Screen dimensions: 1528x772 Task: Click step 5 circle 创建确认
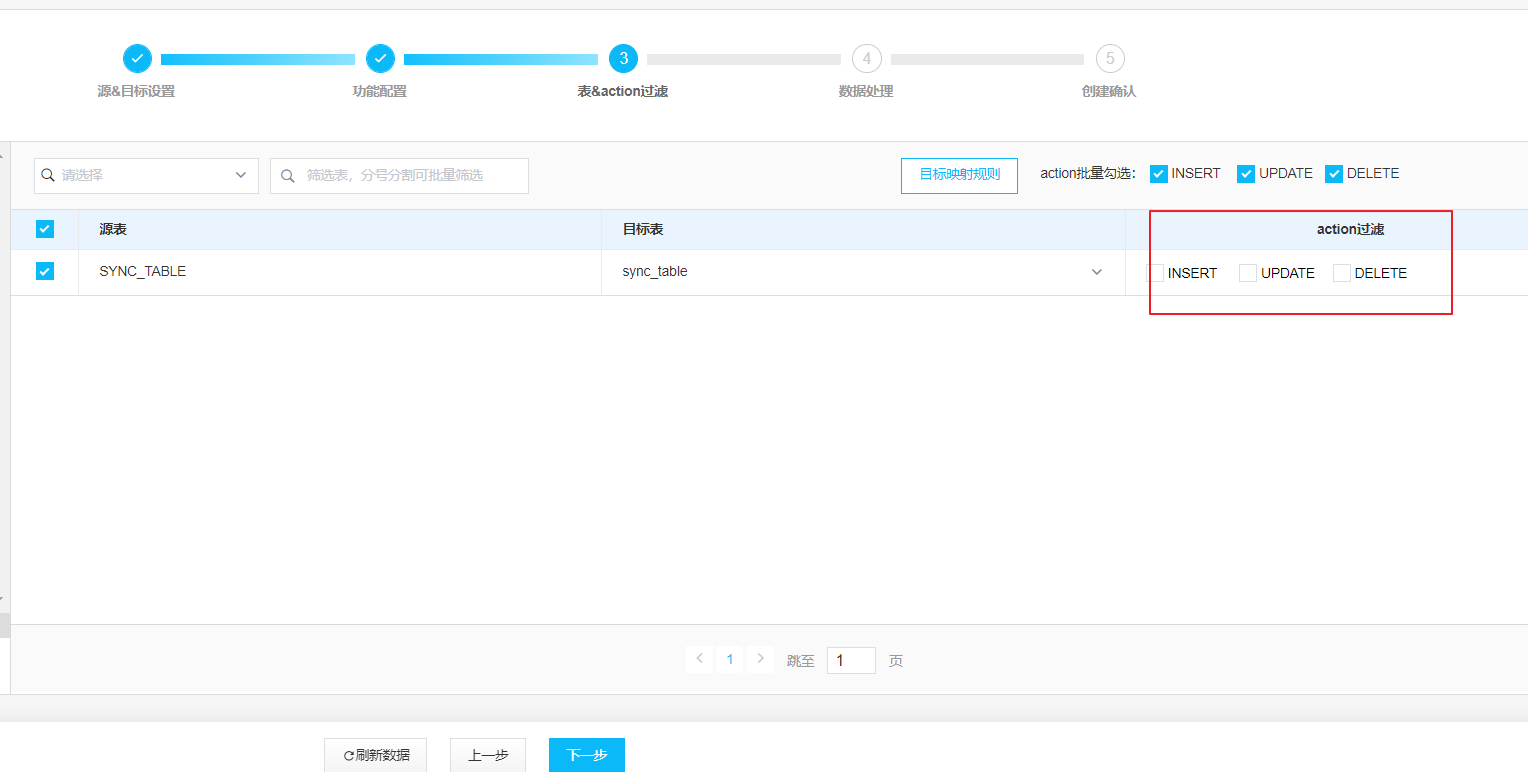(1110, 59)
